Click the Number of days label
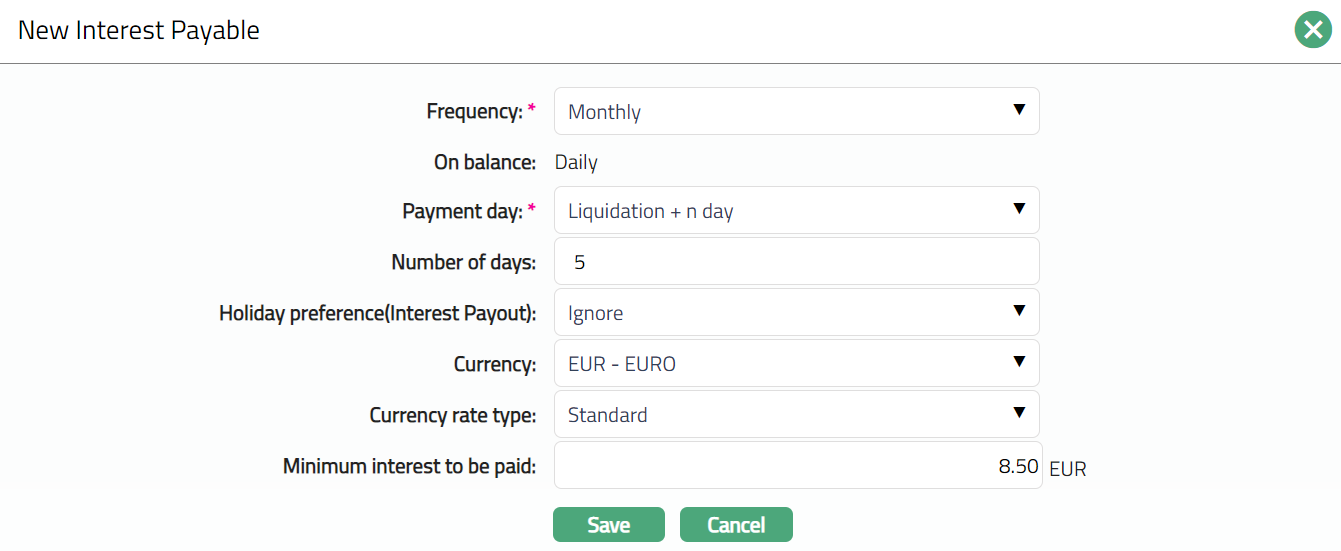The width and height of the screenshot is (1341, 551). point(463,263)
